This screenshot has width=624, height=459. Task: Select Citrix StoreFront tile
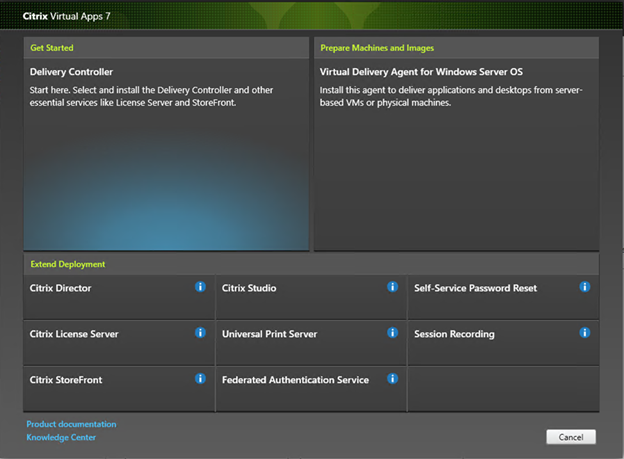pyautogui.click(x=119, y=389)
